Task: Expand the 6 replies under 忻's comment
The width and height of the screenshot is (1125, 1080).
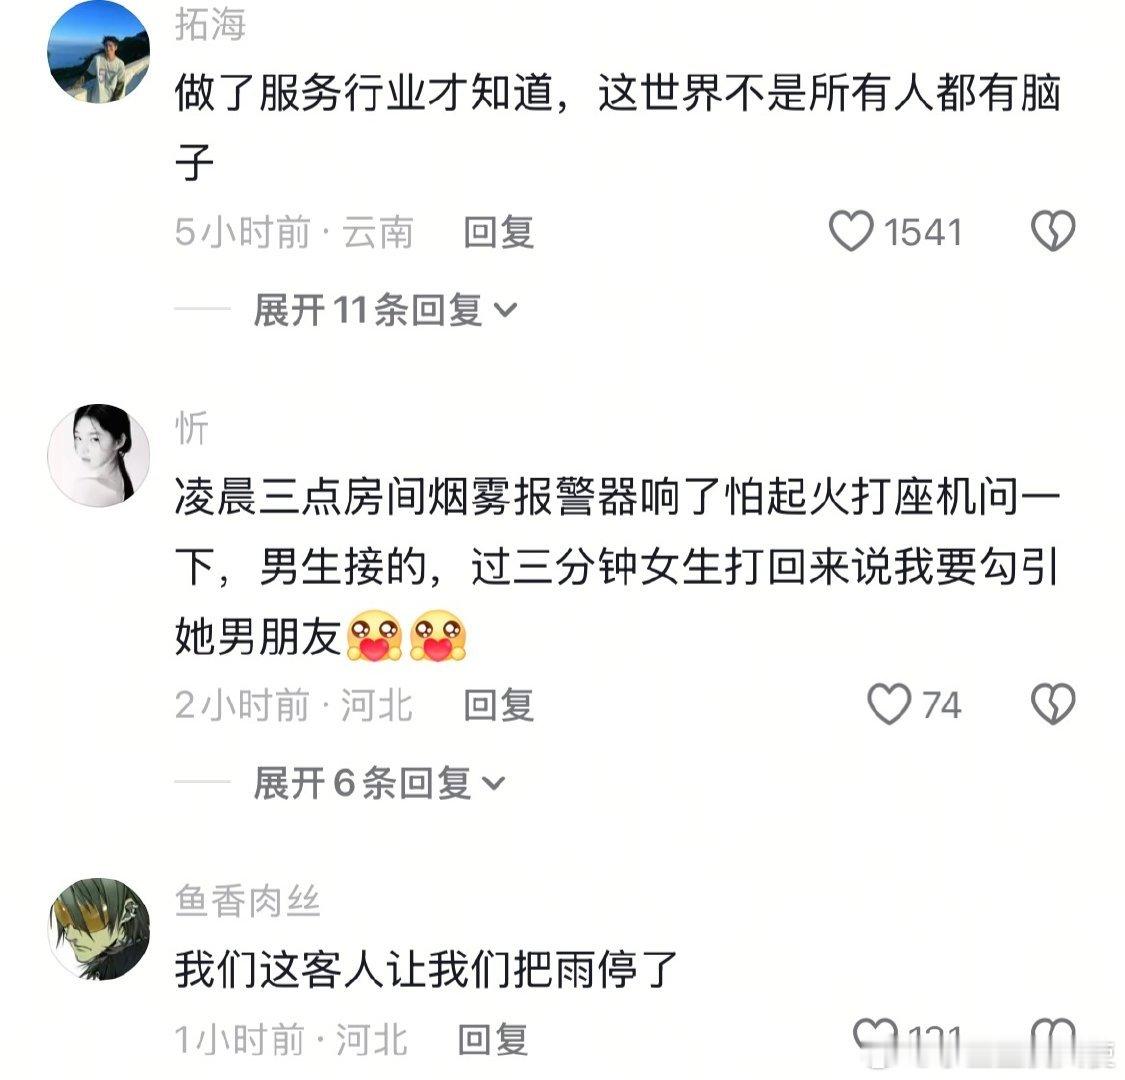Action: click(379, 782)
